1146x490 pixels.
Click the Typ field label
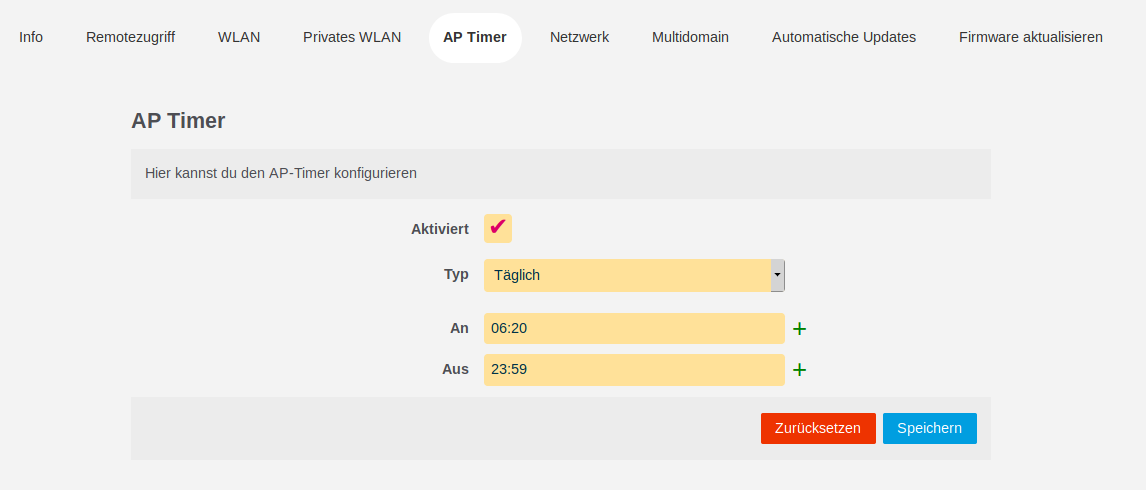456,274
